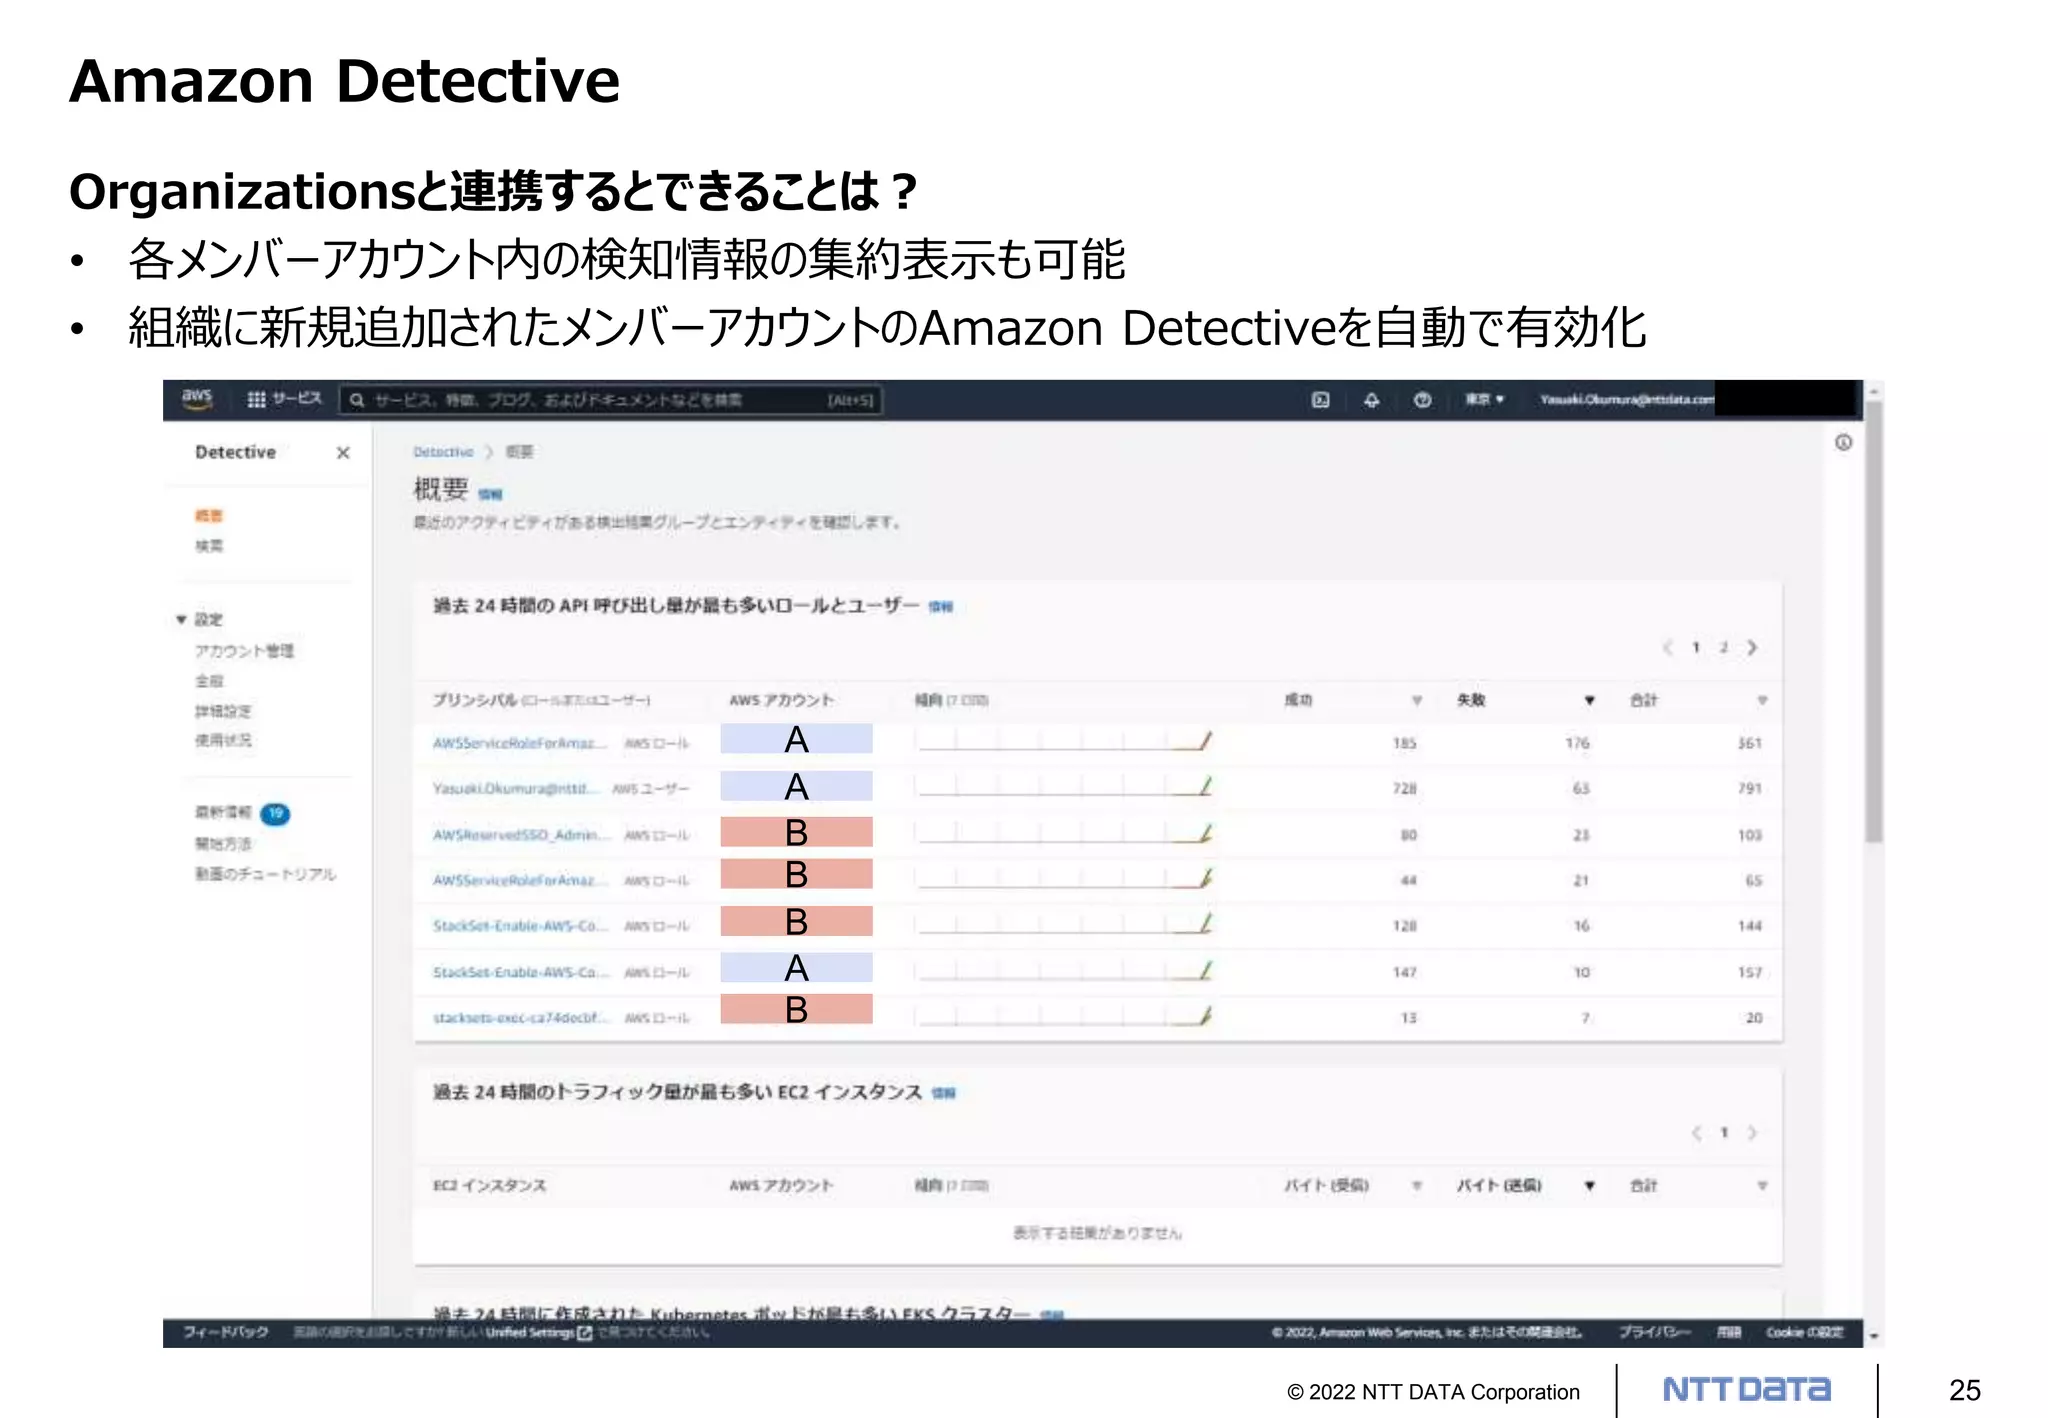Click the blue 19 badge beside 最新情報
Image resolution: width=2048 pixels, height=1418 pixels.
(275, 814)
